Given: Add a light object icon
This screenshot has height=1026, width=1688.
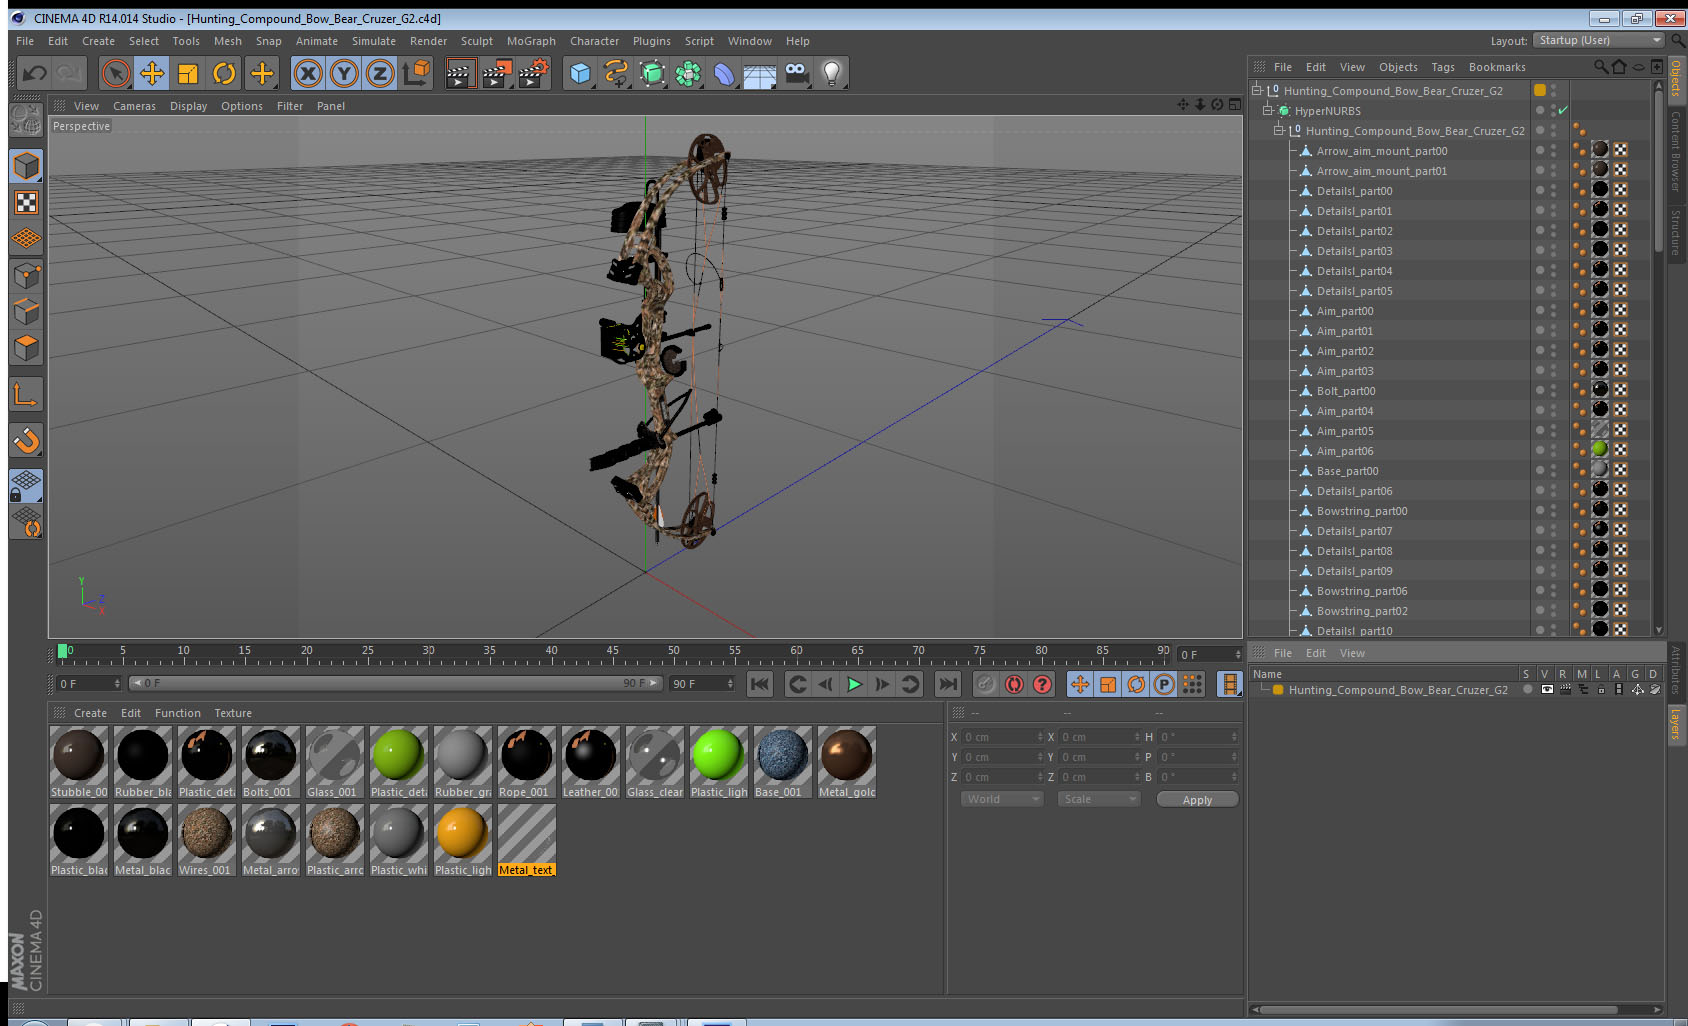Looking at the screenshot, I should [832, 73].
